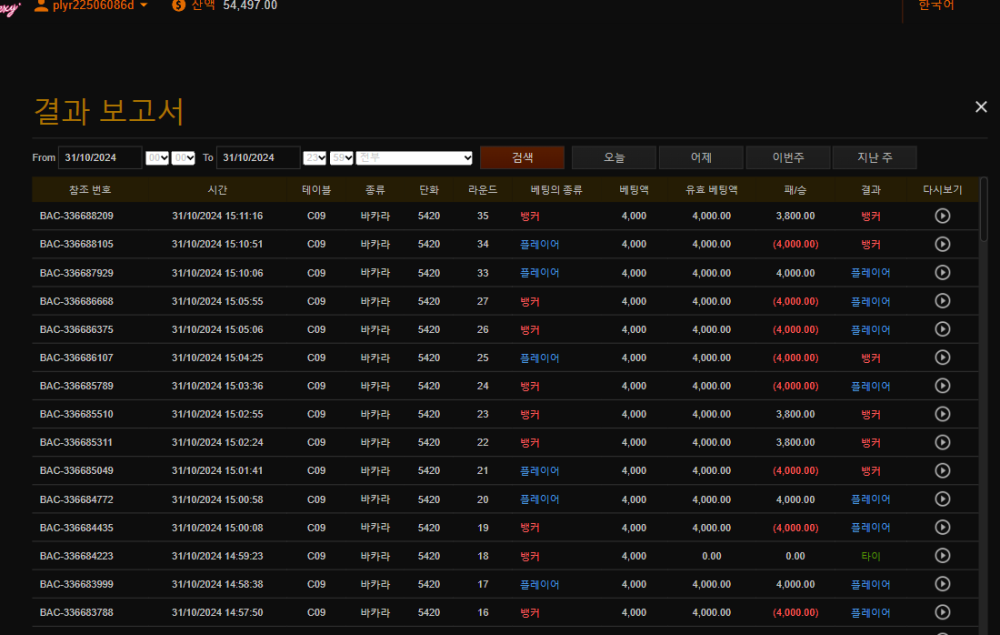Screen dimensions: 1000x635
Task: Click the balance coin icon
Action: pos(179,5)
